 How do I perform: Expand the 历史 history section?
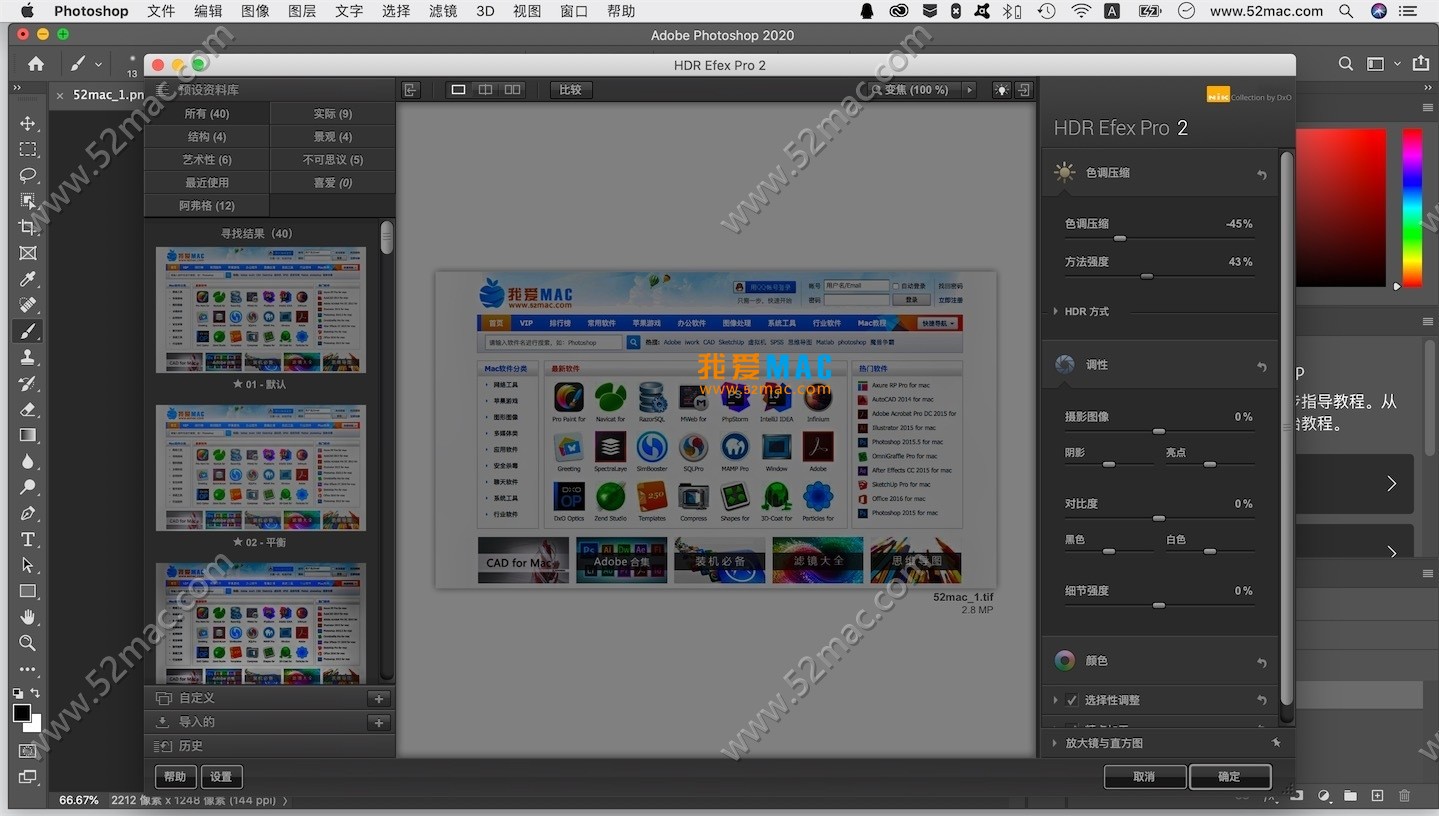coord(269,746)
